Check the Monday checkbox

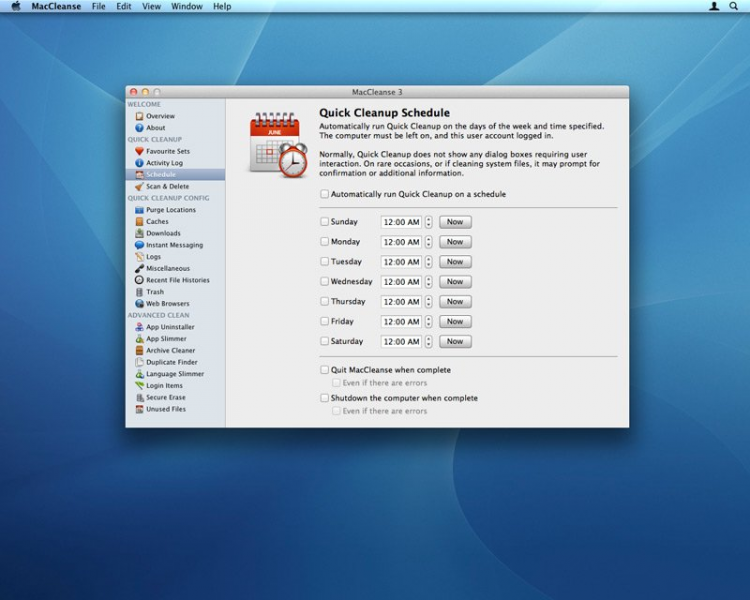[324, 242]
